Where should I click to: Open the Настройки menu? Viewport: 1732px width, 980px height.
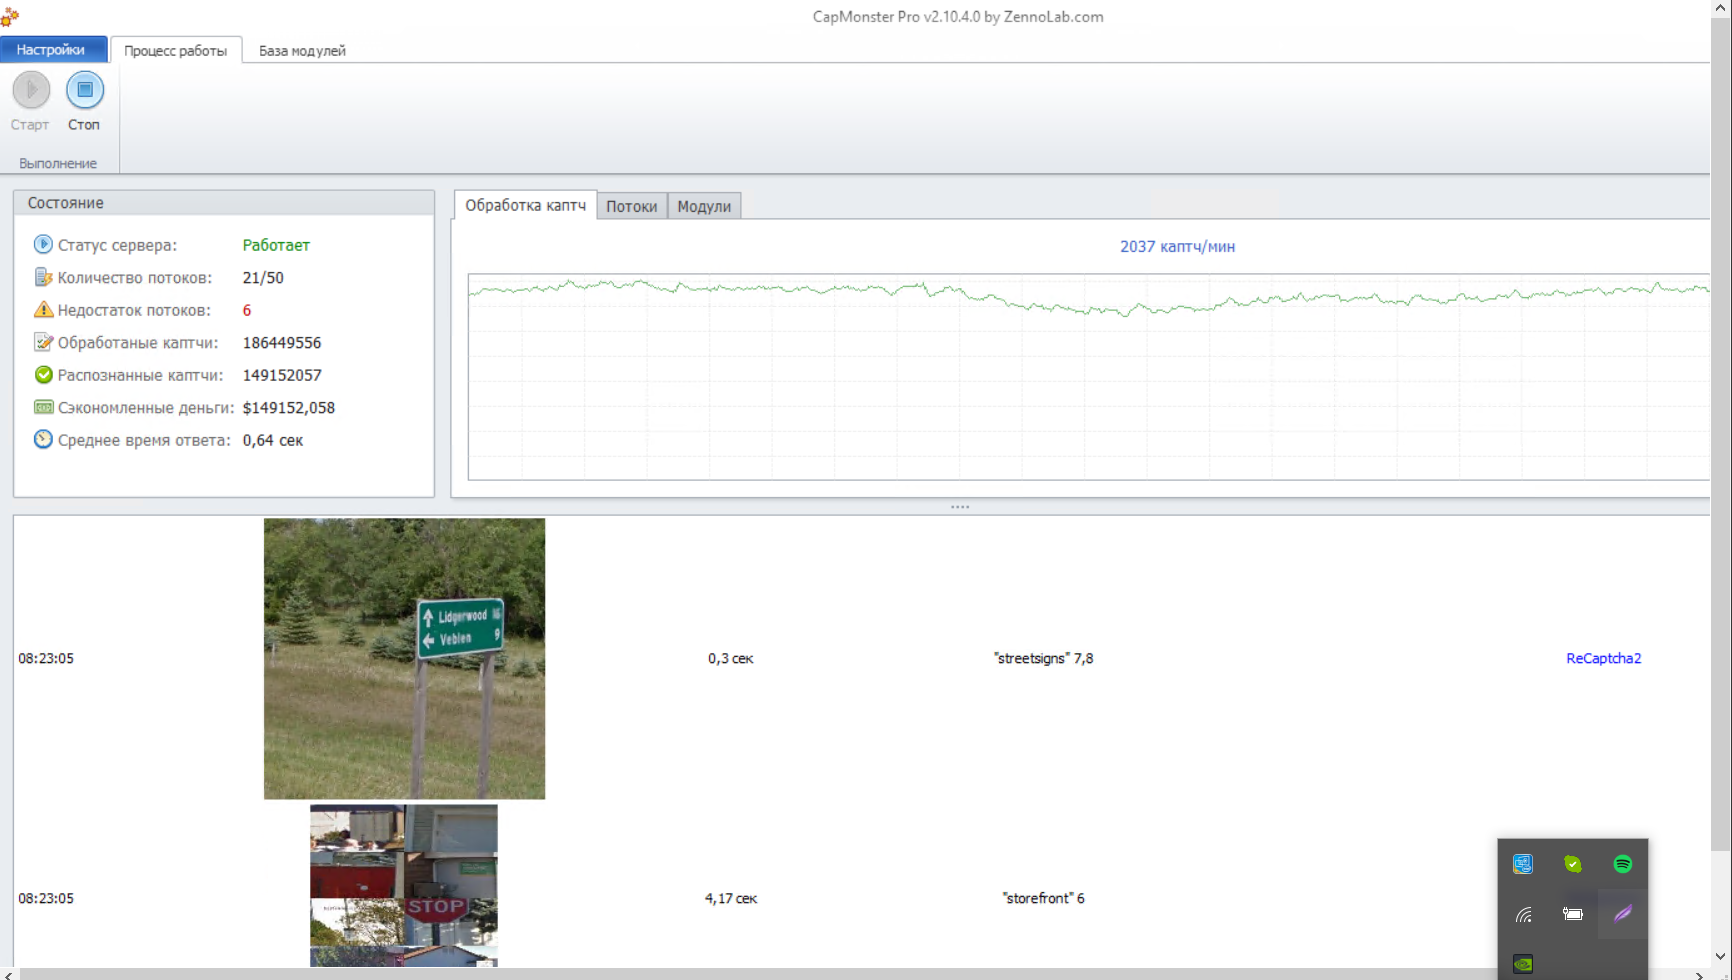(51, 50)
